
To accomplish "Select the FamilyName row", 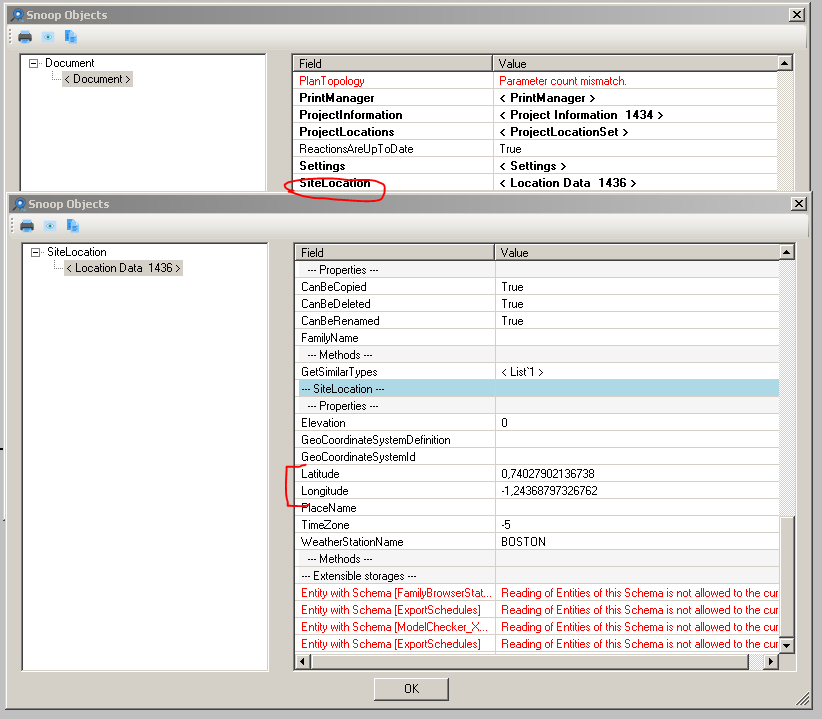I will [537, 338].
